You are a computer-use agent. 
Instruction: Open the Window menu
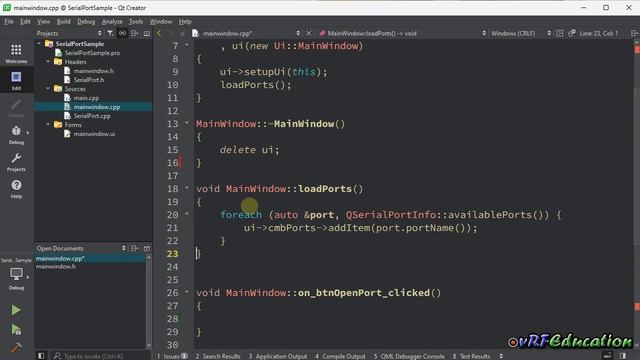(x=161, y=21)
